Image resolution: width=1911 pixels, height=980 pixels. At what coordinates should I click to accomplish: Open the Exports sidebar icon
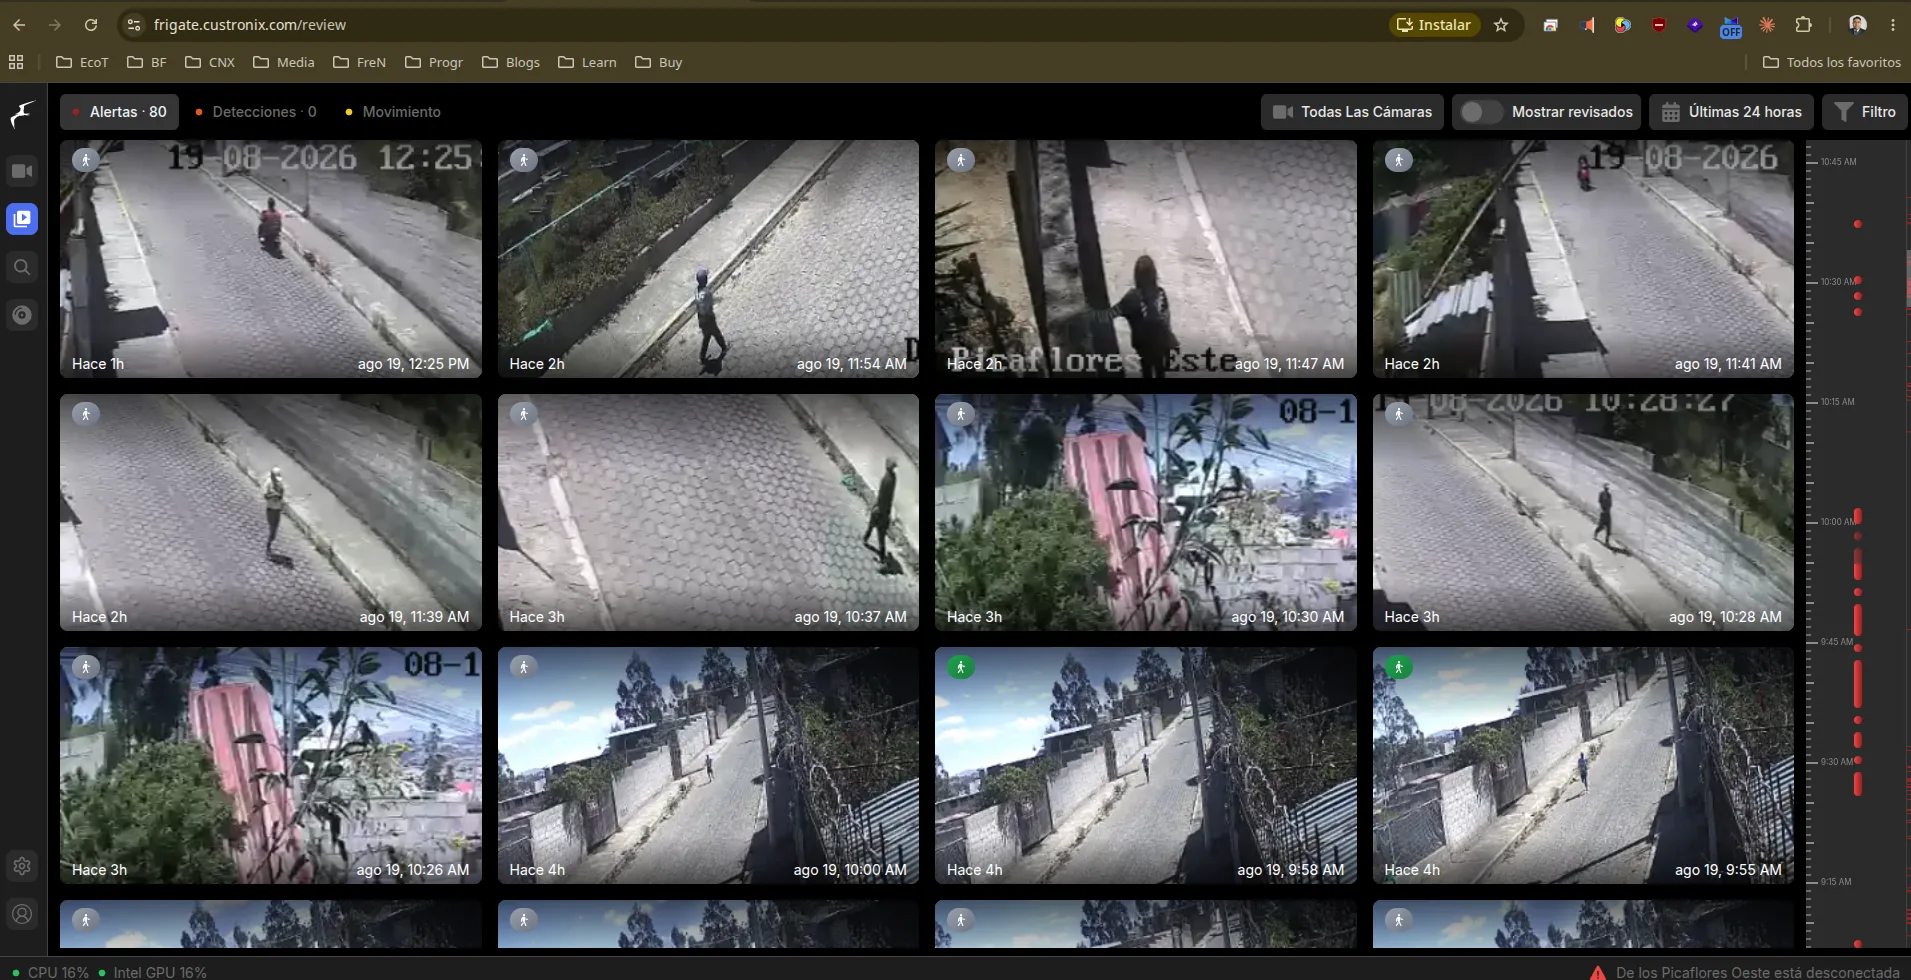pos(22,315)
